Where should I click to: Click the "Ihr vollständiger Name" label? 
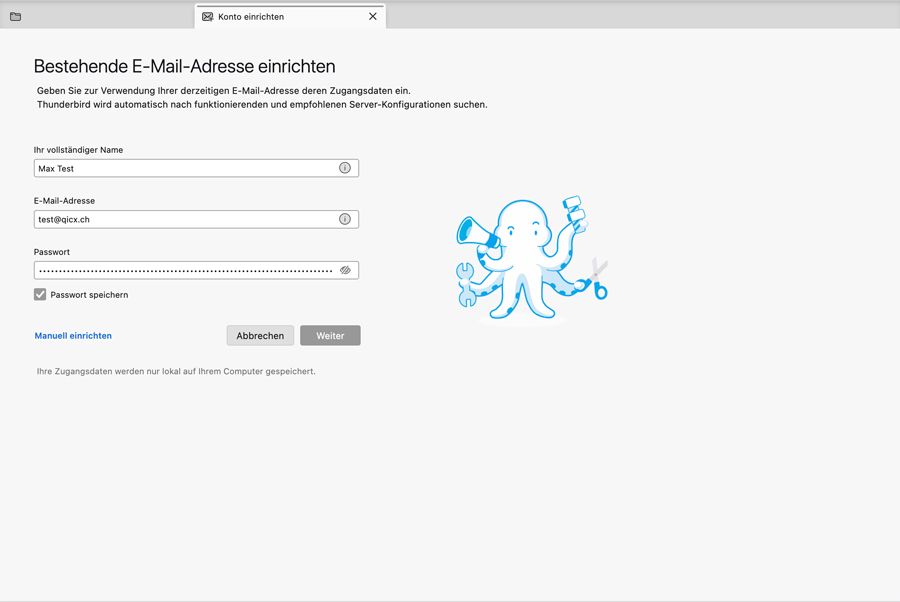coord(78,150)
